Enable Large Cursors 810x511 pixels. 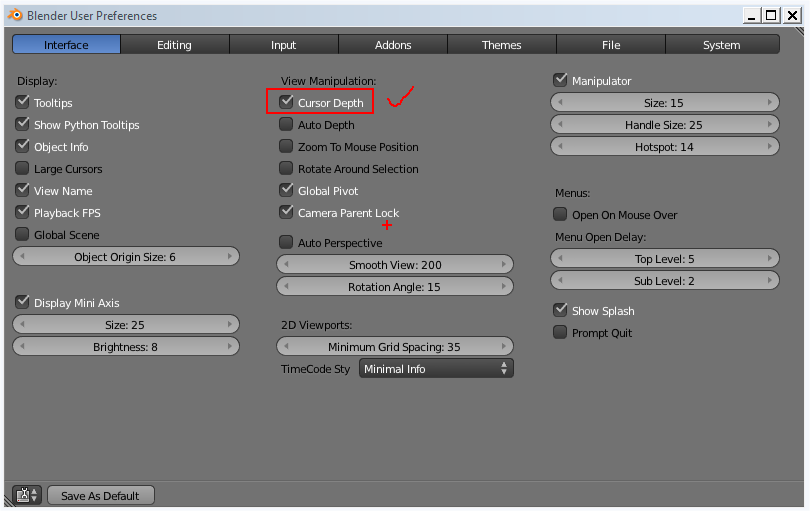click(x=22, y=168)
